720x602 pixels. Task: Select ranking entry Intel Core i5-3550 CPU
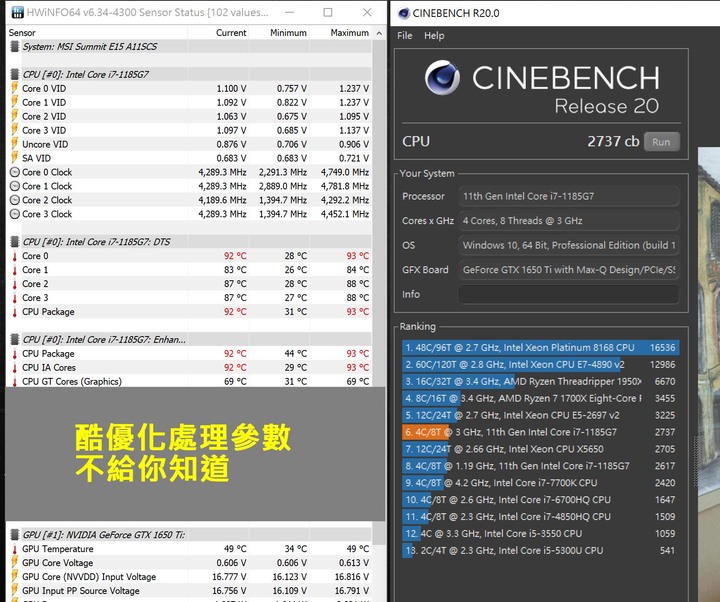tap(540, 534)
